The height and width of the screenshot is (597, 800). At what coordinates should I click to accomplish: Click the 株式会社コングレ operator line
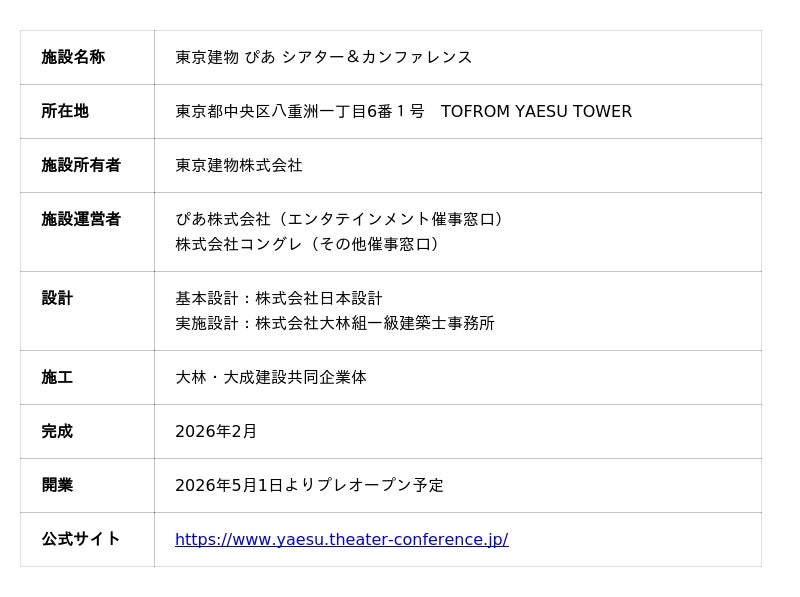(308, 244)
